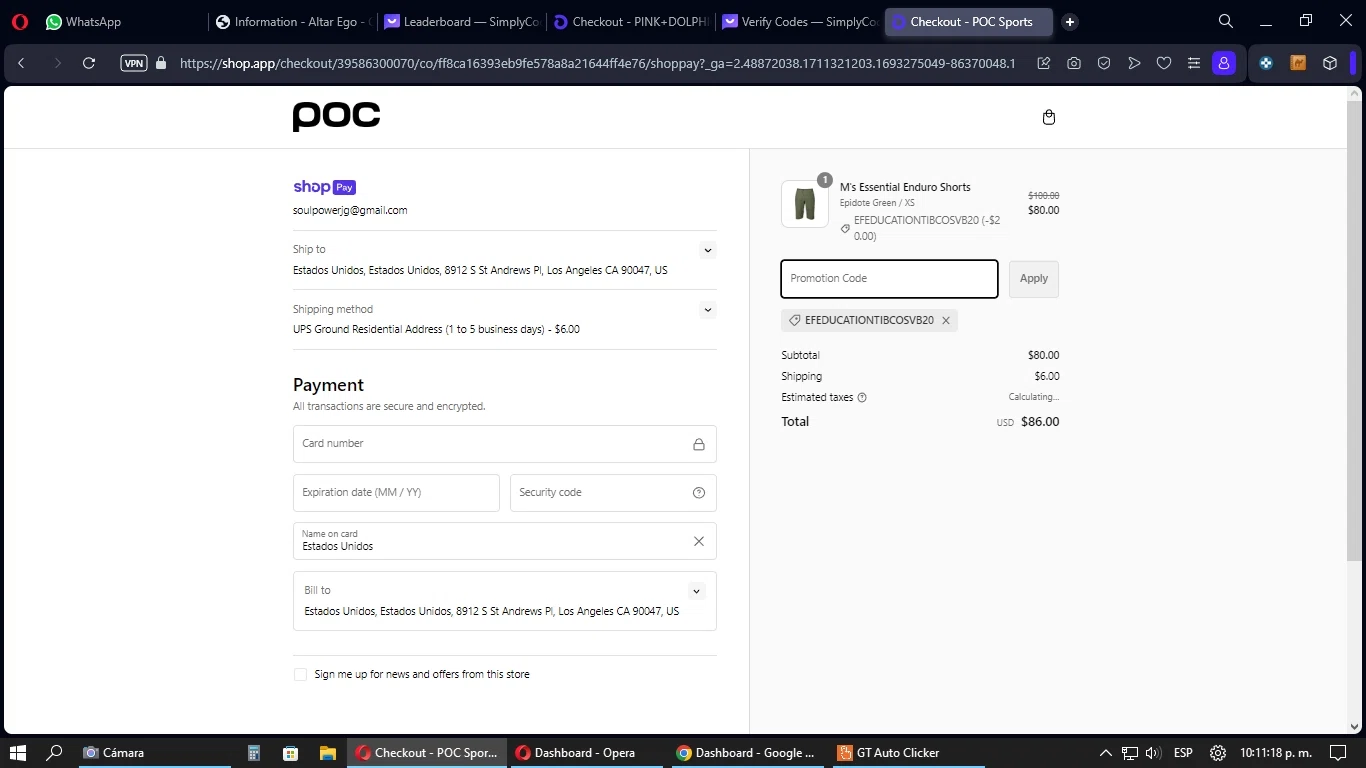Click the share page icon in address bar

tap(1044, 63)
